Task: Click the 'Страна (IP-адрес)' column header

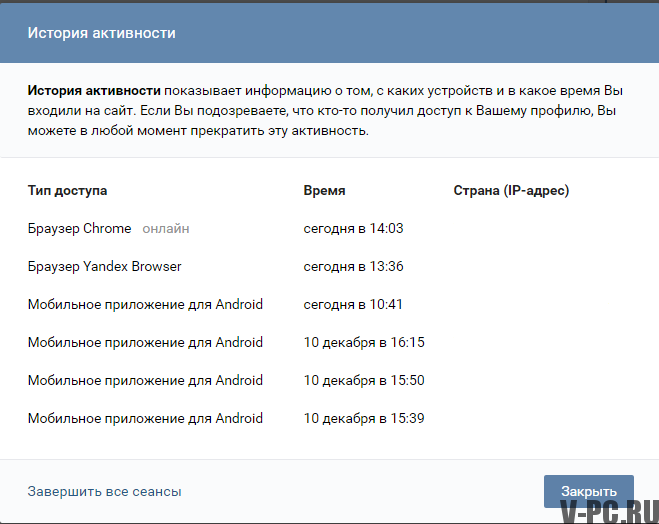Action: tap(518, 190)
